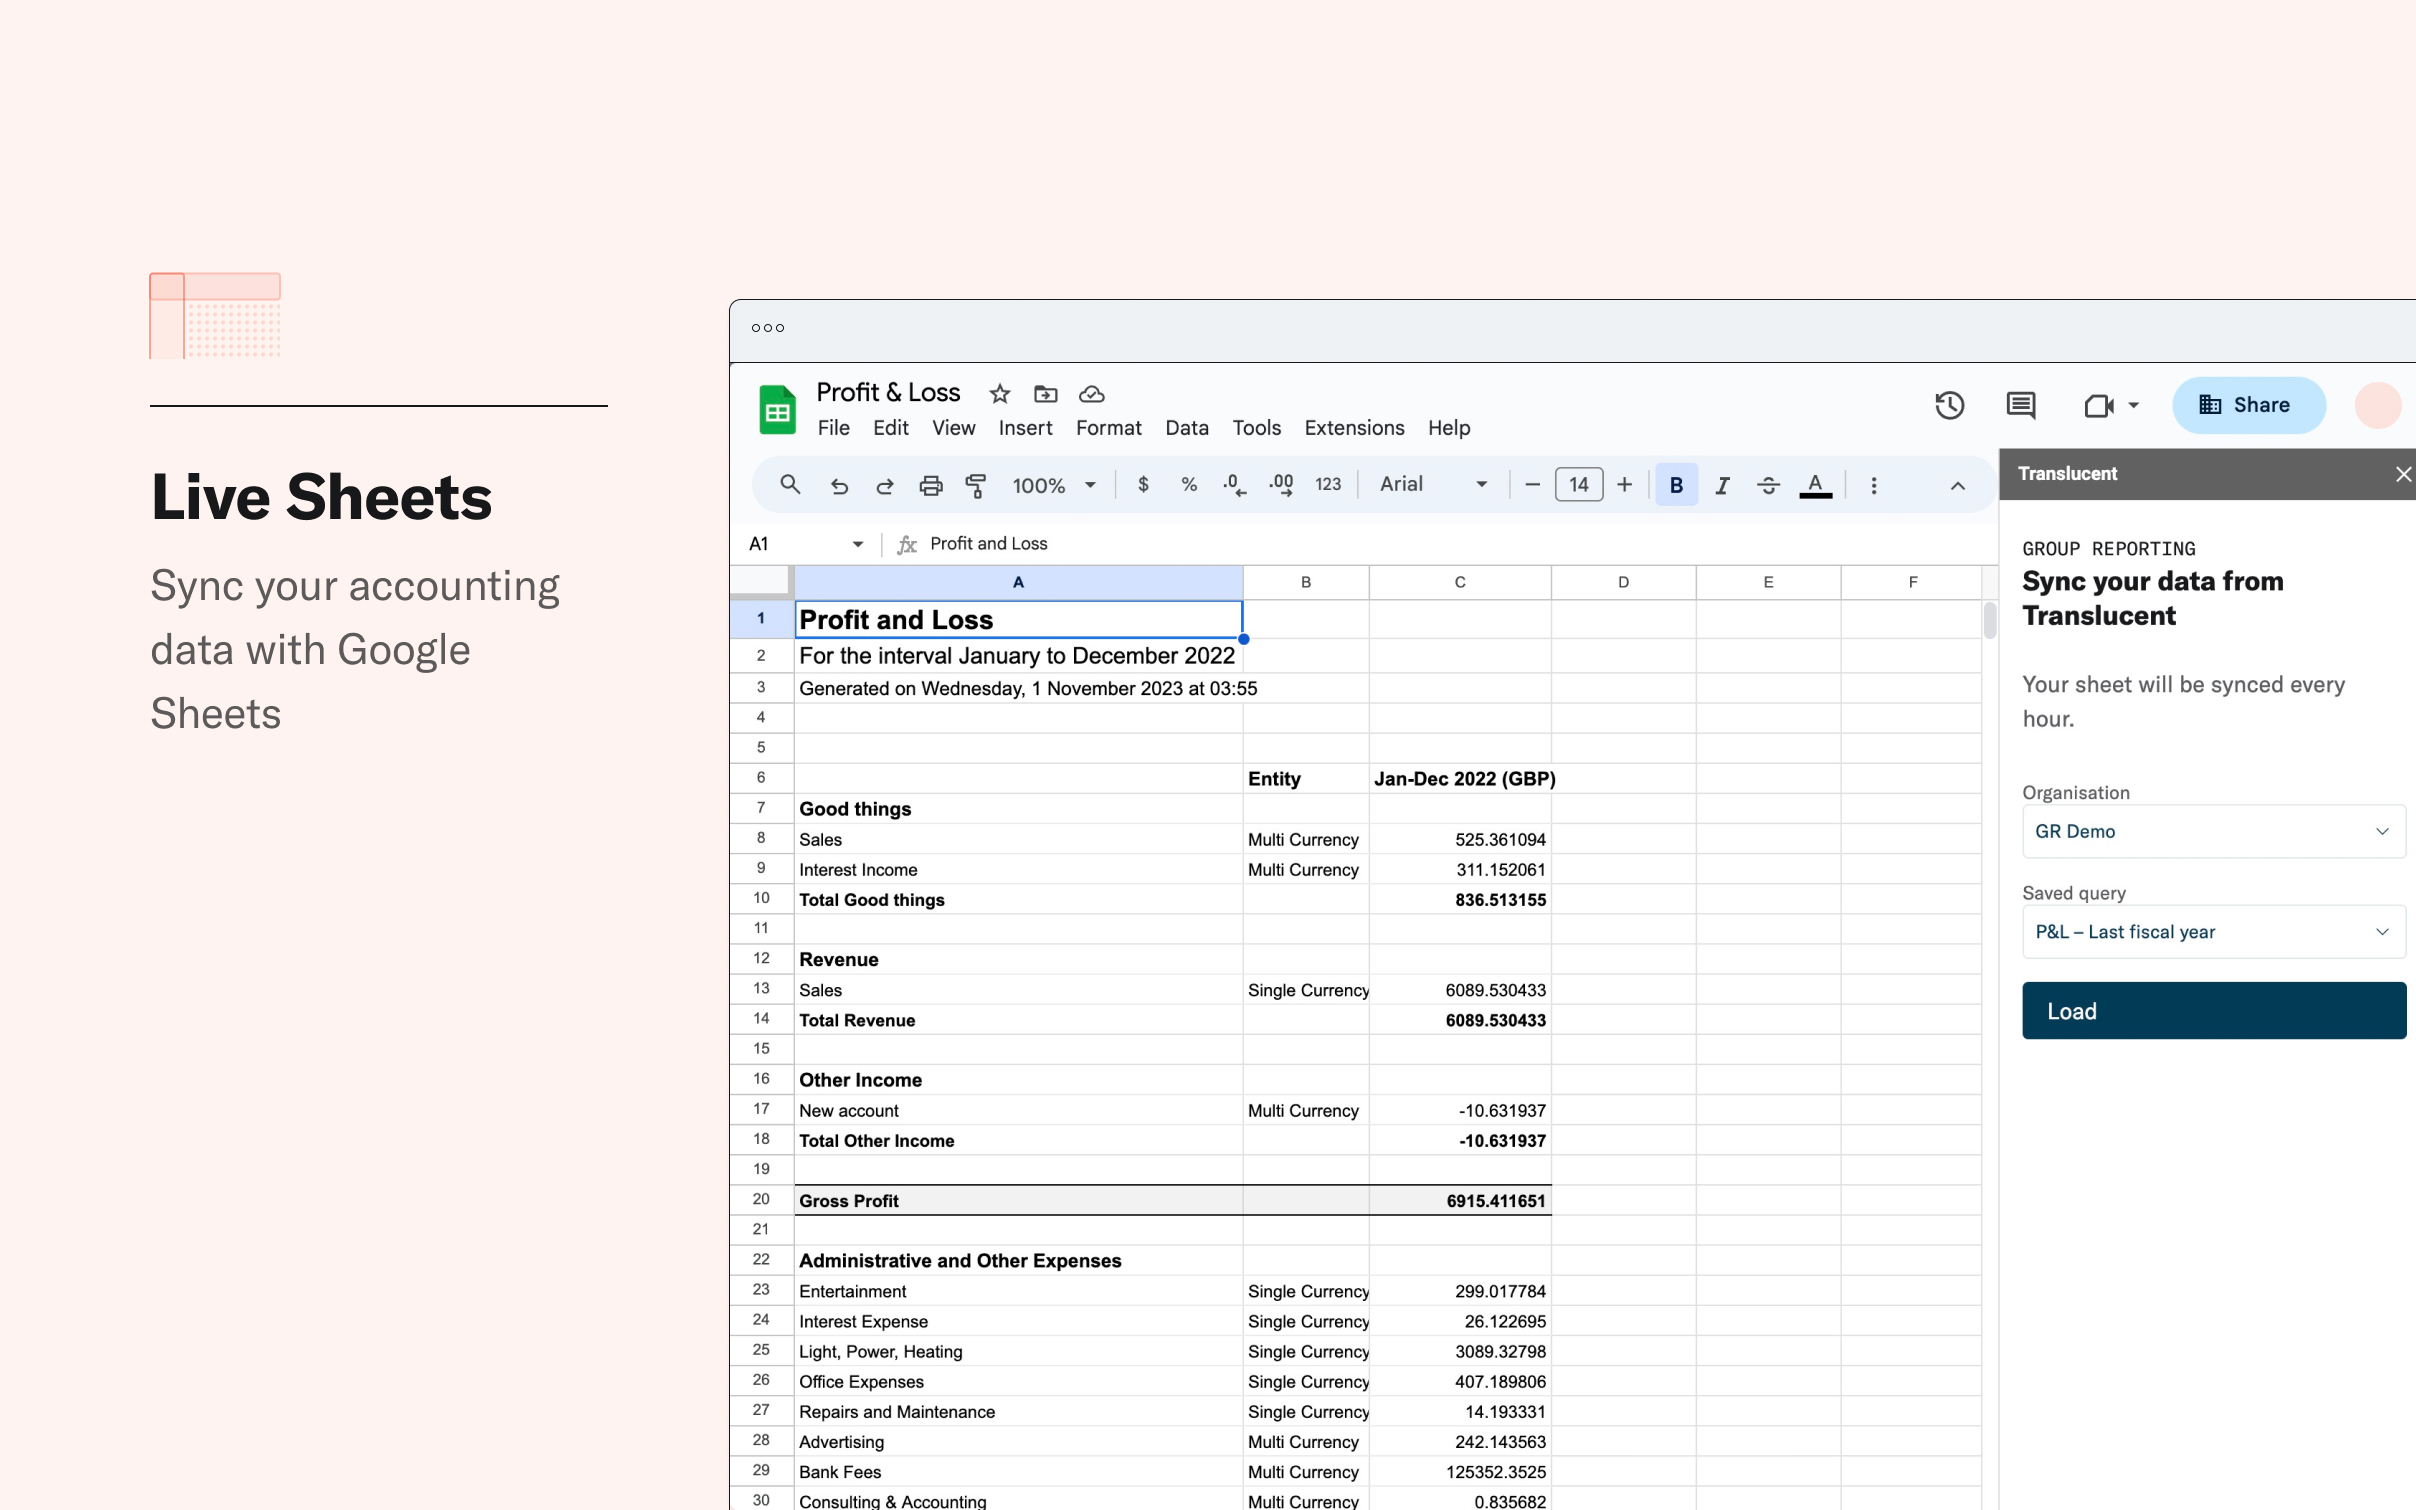Format as percent
This screenshot has width=2416, height=1510.
pos(1189,485)
